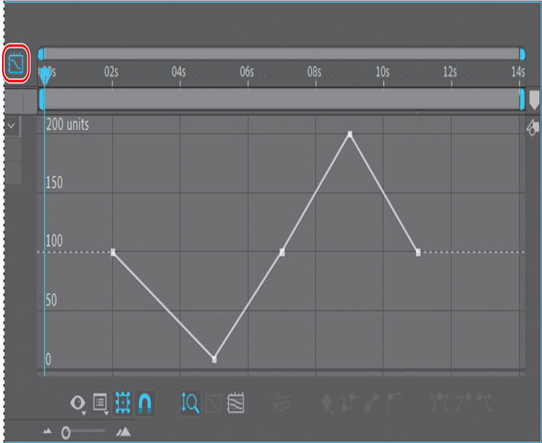Viewport: 542px width, 443px height.
Task: Toggle Auto-zoom graph height
Action: [190, 403]
